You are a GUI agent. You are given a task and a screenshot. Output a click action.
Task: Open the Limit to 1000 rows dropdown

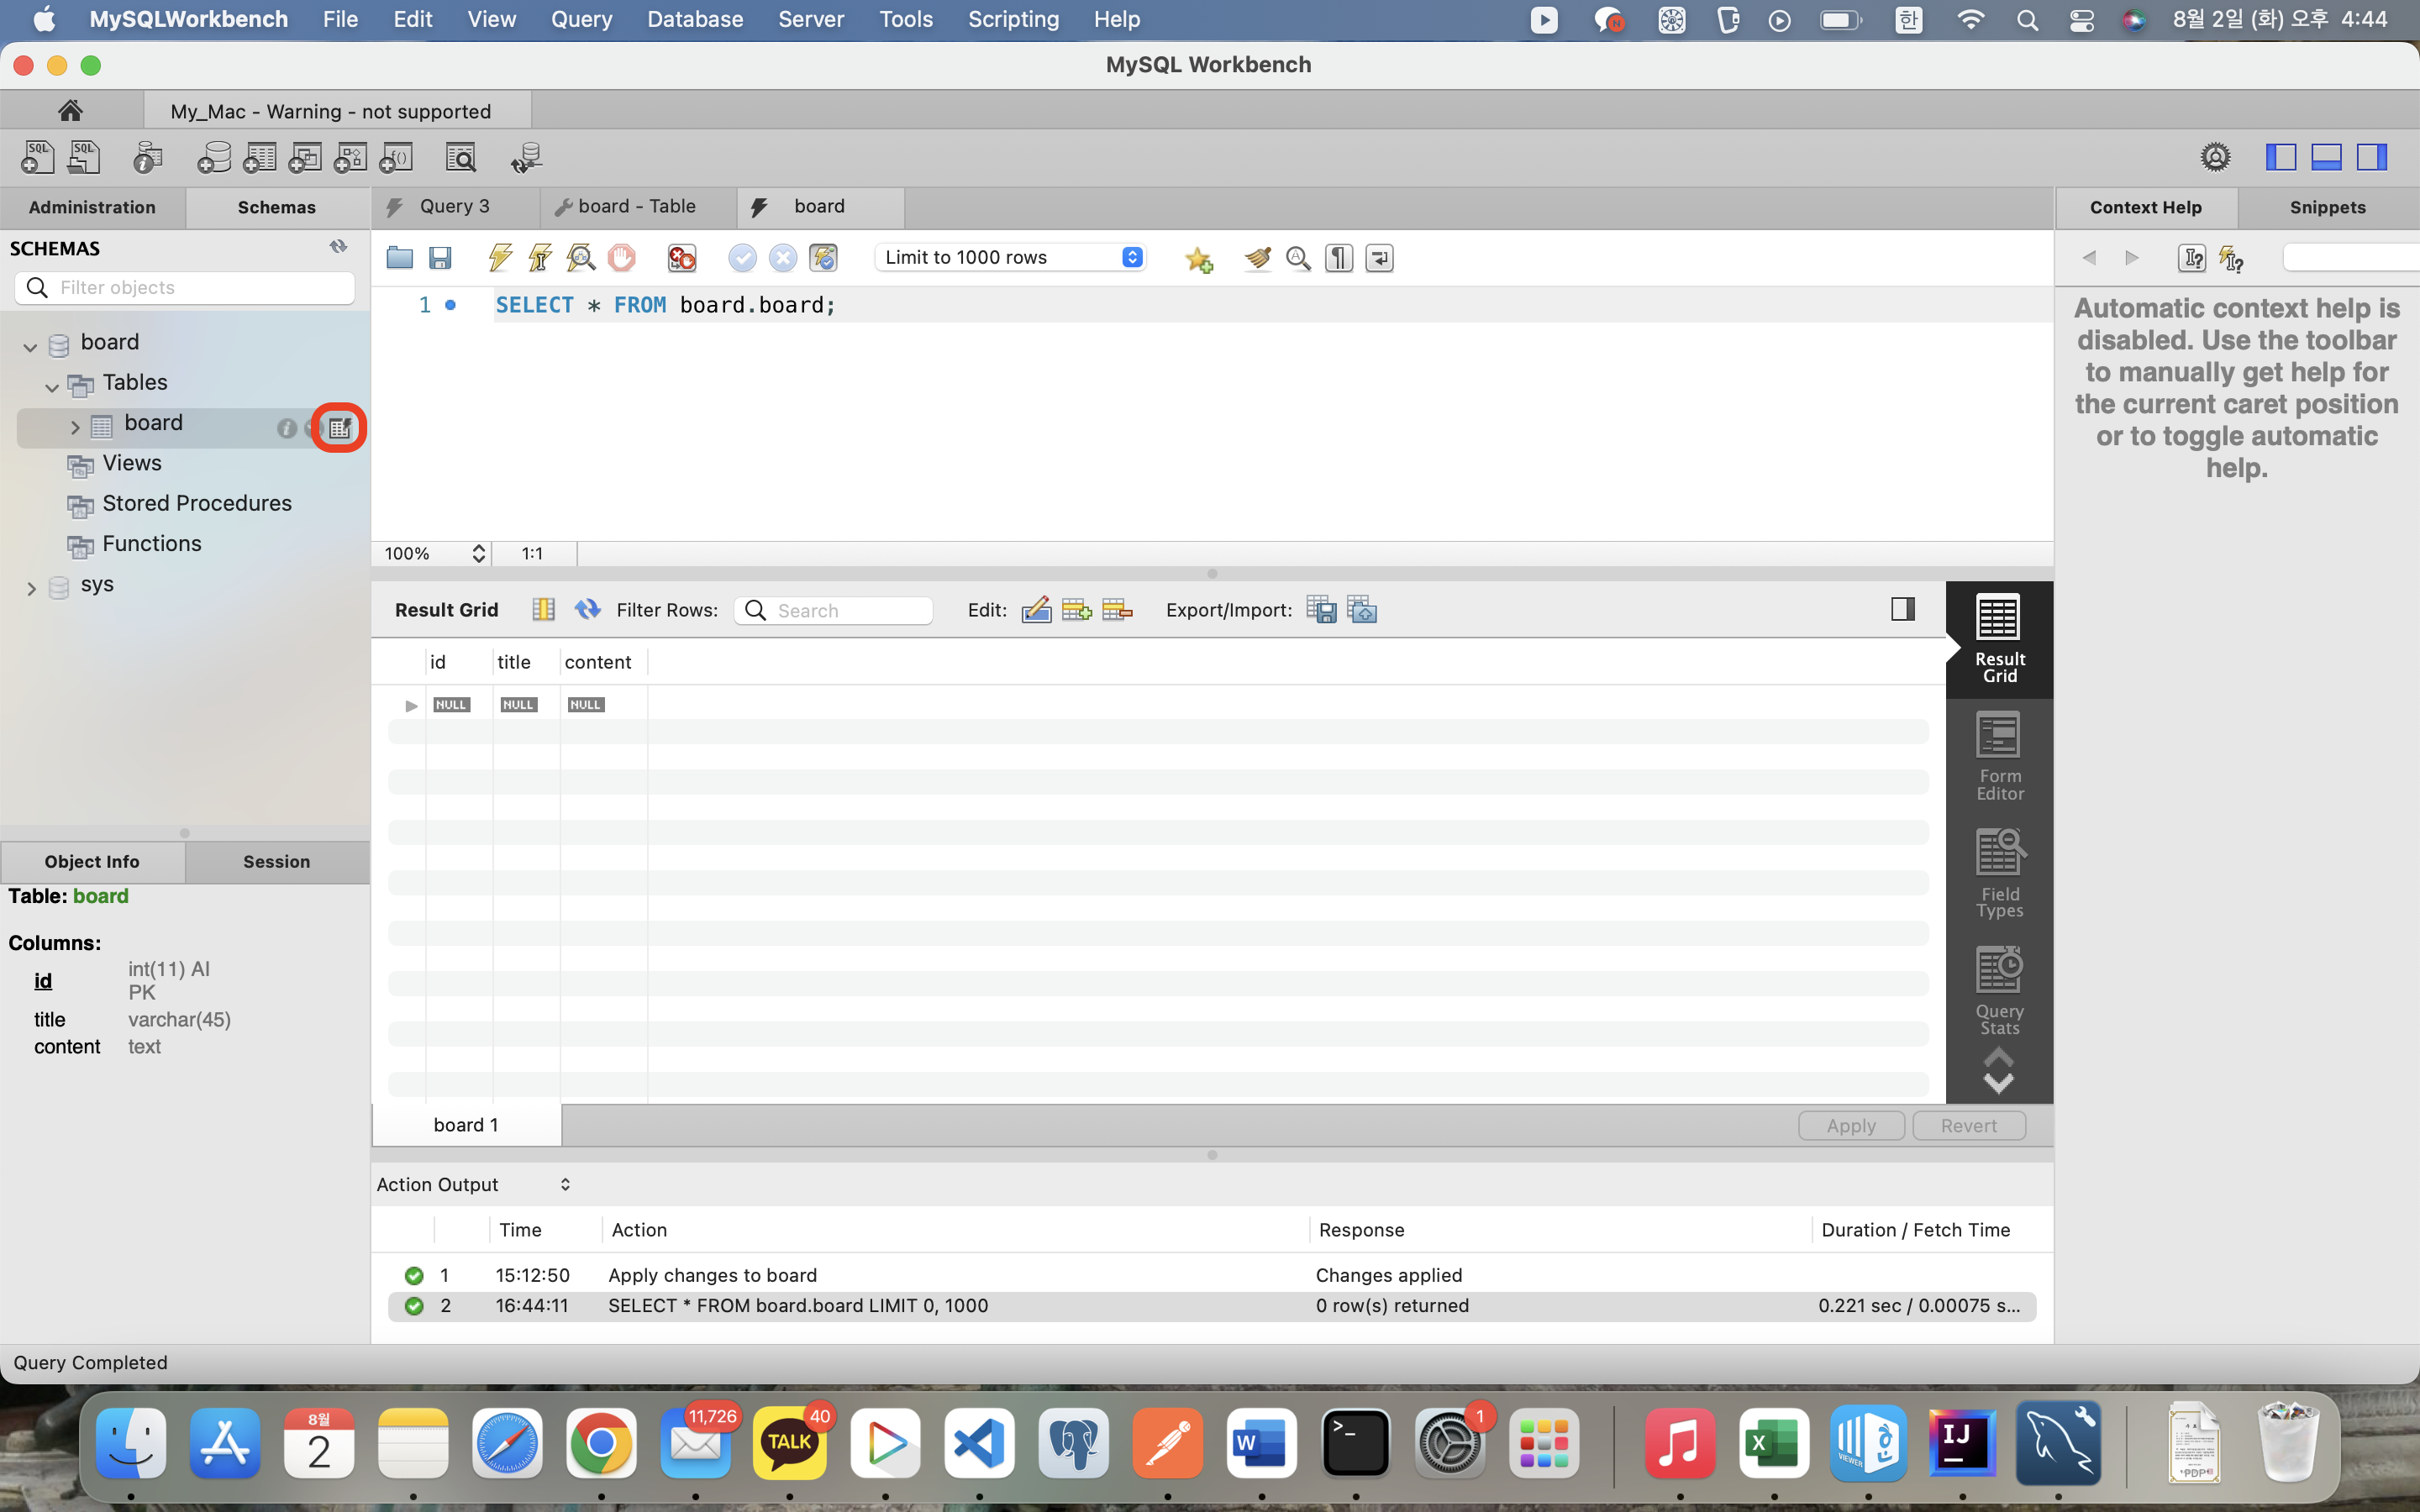tap(1010, 258)
